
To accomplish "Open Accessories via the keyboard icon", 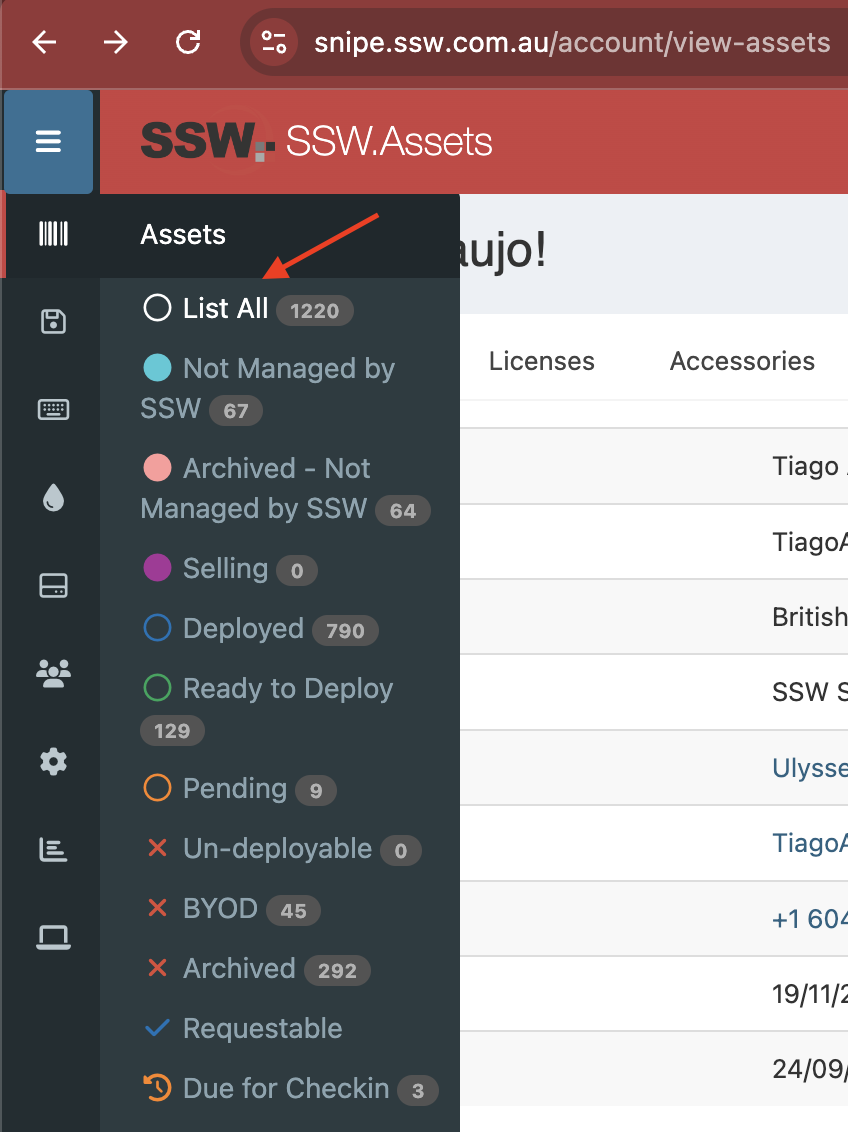I will click(x=53, y=409).
